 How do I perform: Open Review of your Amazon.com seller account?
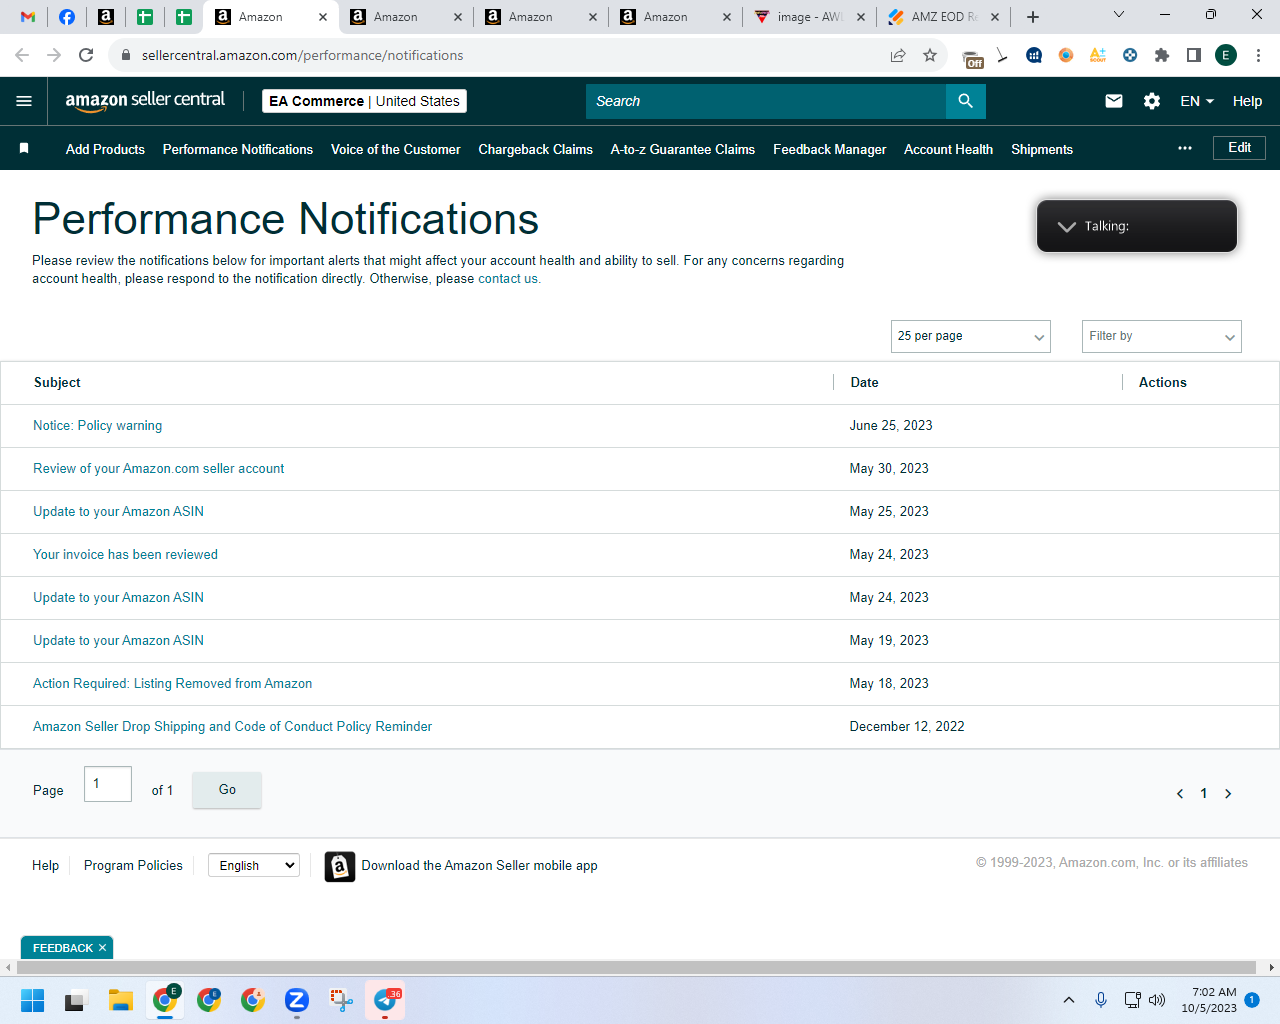[x=158, y=469]
